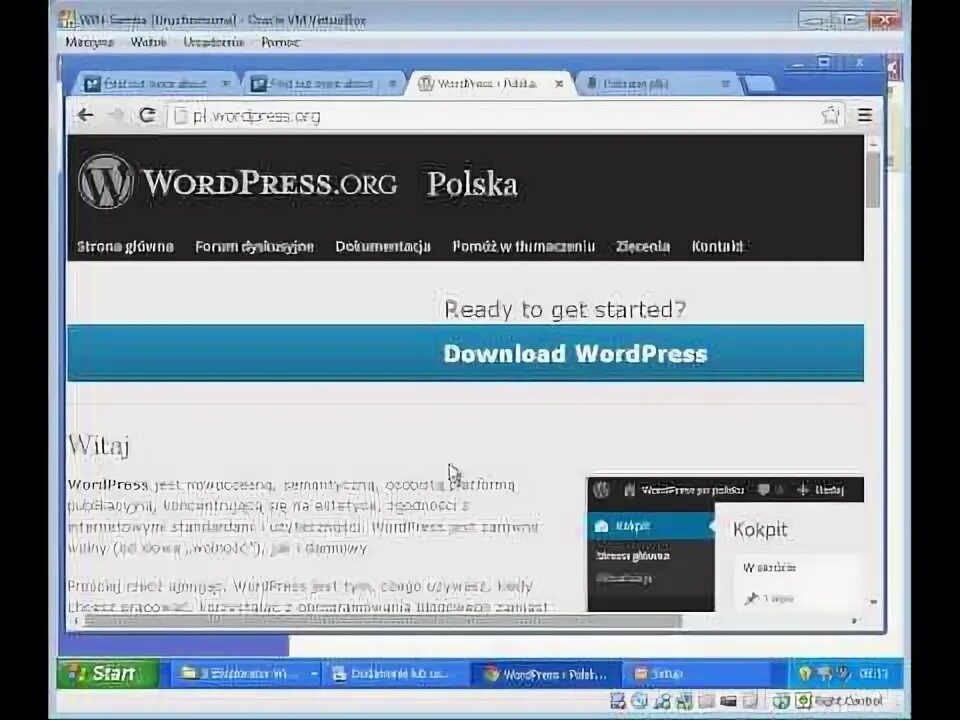Click the taskbar clock

[x=873, y=673]
